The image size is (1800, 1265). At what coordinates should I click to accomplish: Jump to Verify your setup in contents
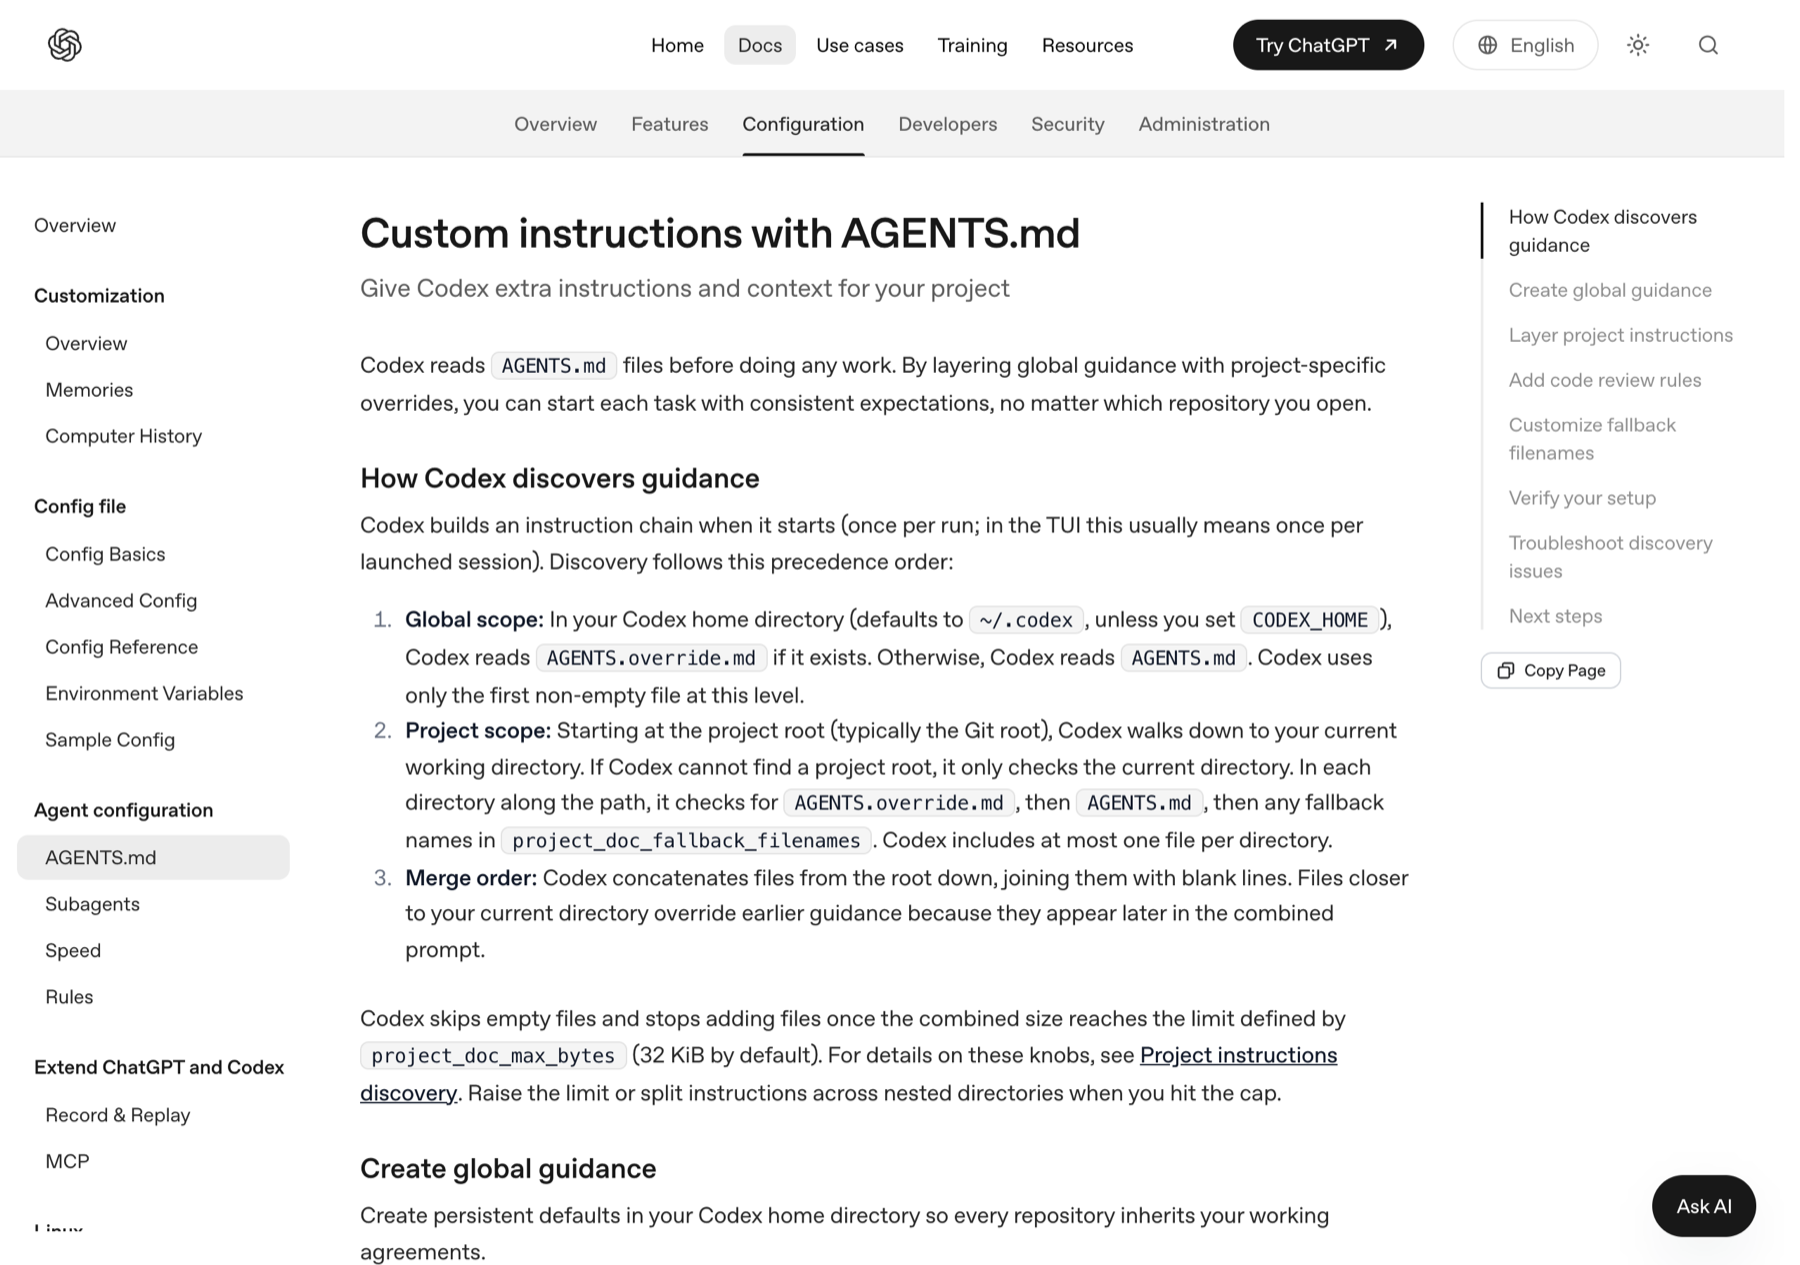[x=1582, y=498]
